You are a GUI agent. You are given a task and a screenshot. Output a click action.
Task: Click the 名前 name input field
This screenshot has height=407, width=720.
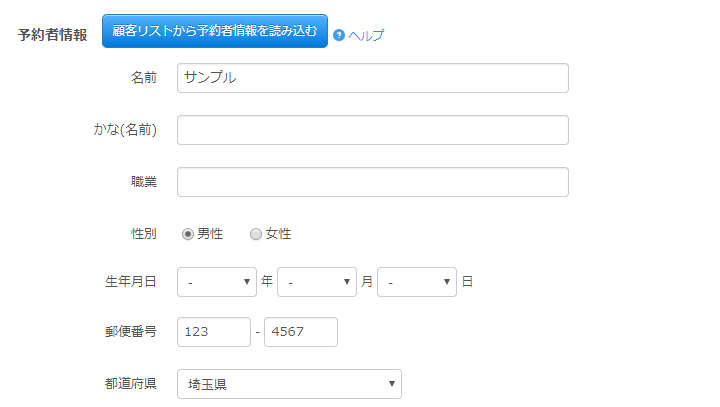[x=372, y=78]
